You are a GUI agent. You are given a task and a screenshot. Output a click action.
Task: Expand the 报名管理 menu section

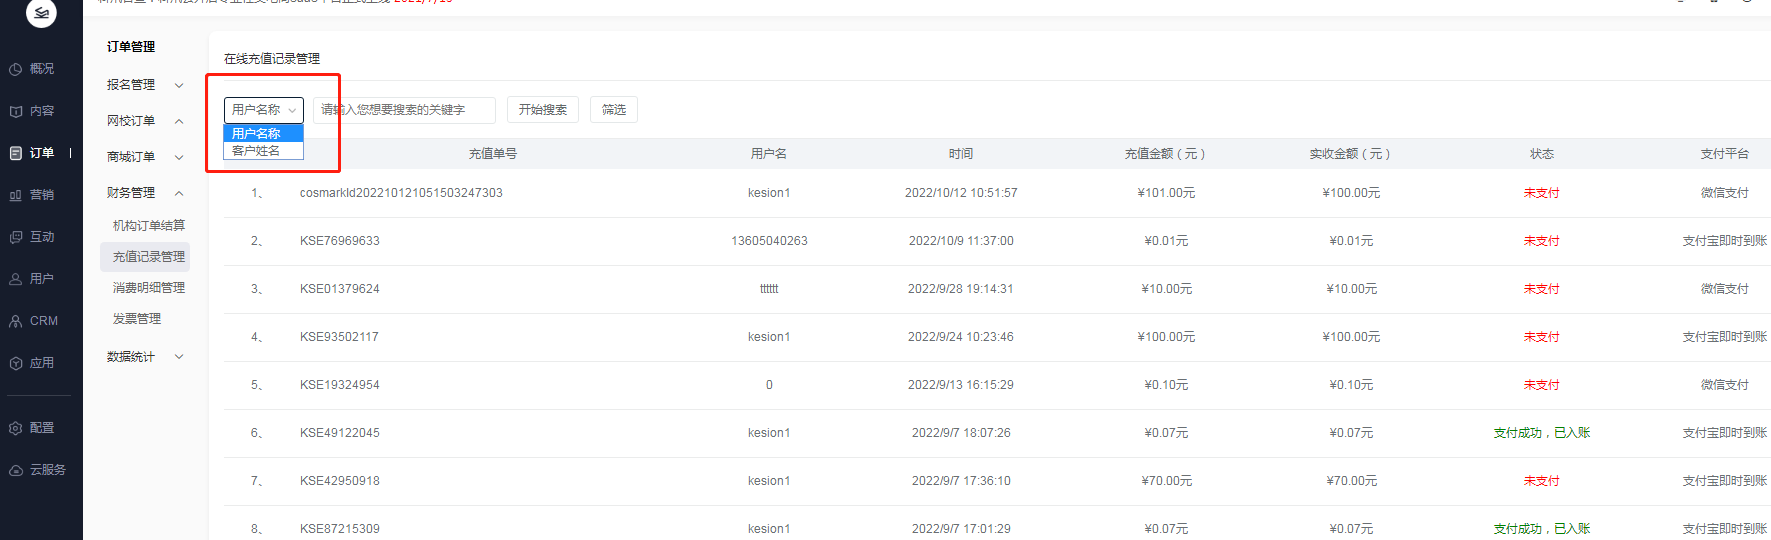click(145, 85)
